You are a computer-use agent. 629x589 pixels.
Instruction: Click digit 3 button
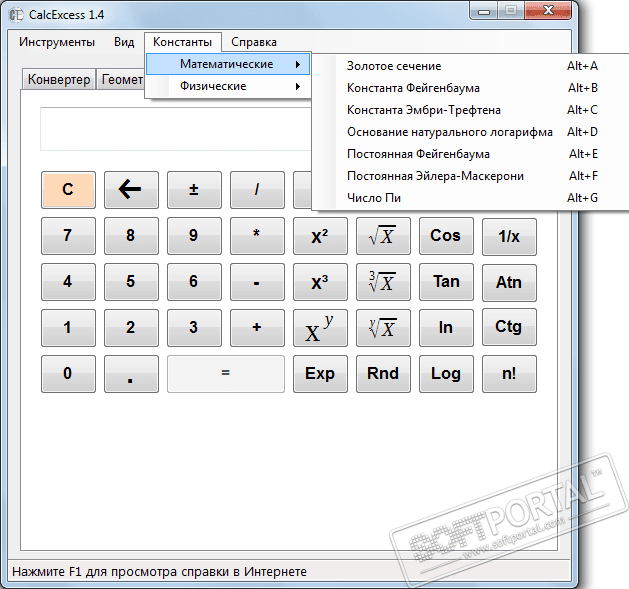(x=194, y=328)
